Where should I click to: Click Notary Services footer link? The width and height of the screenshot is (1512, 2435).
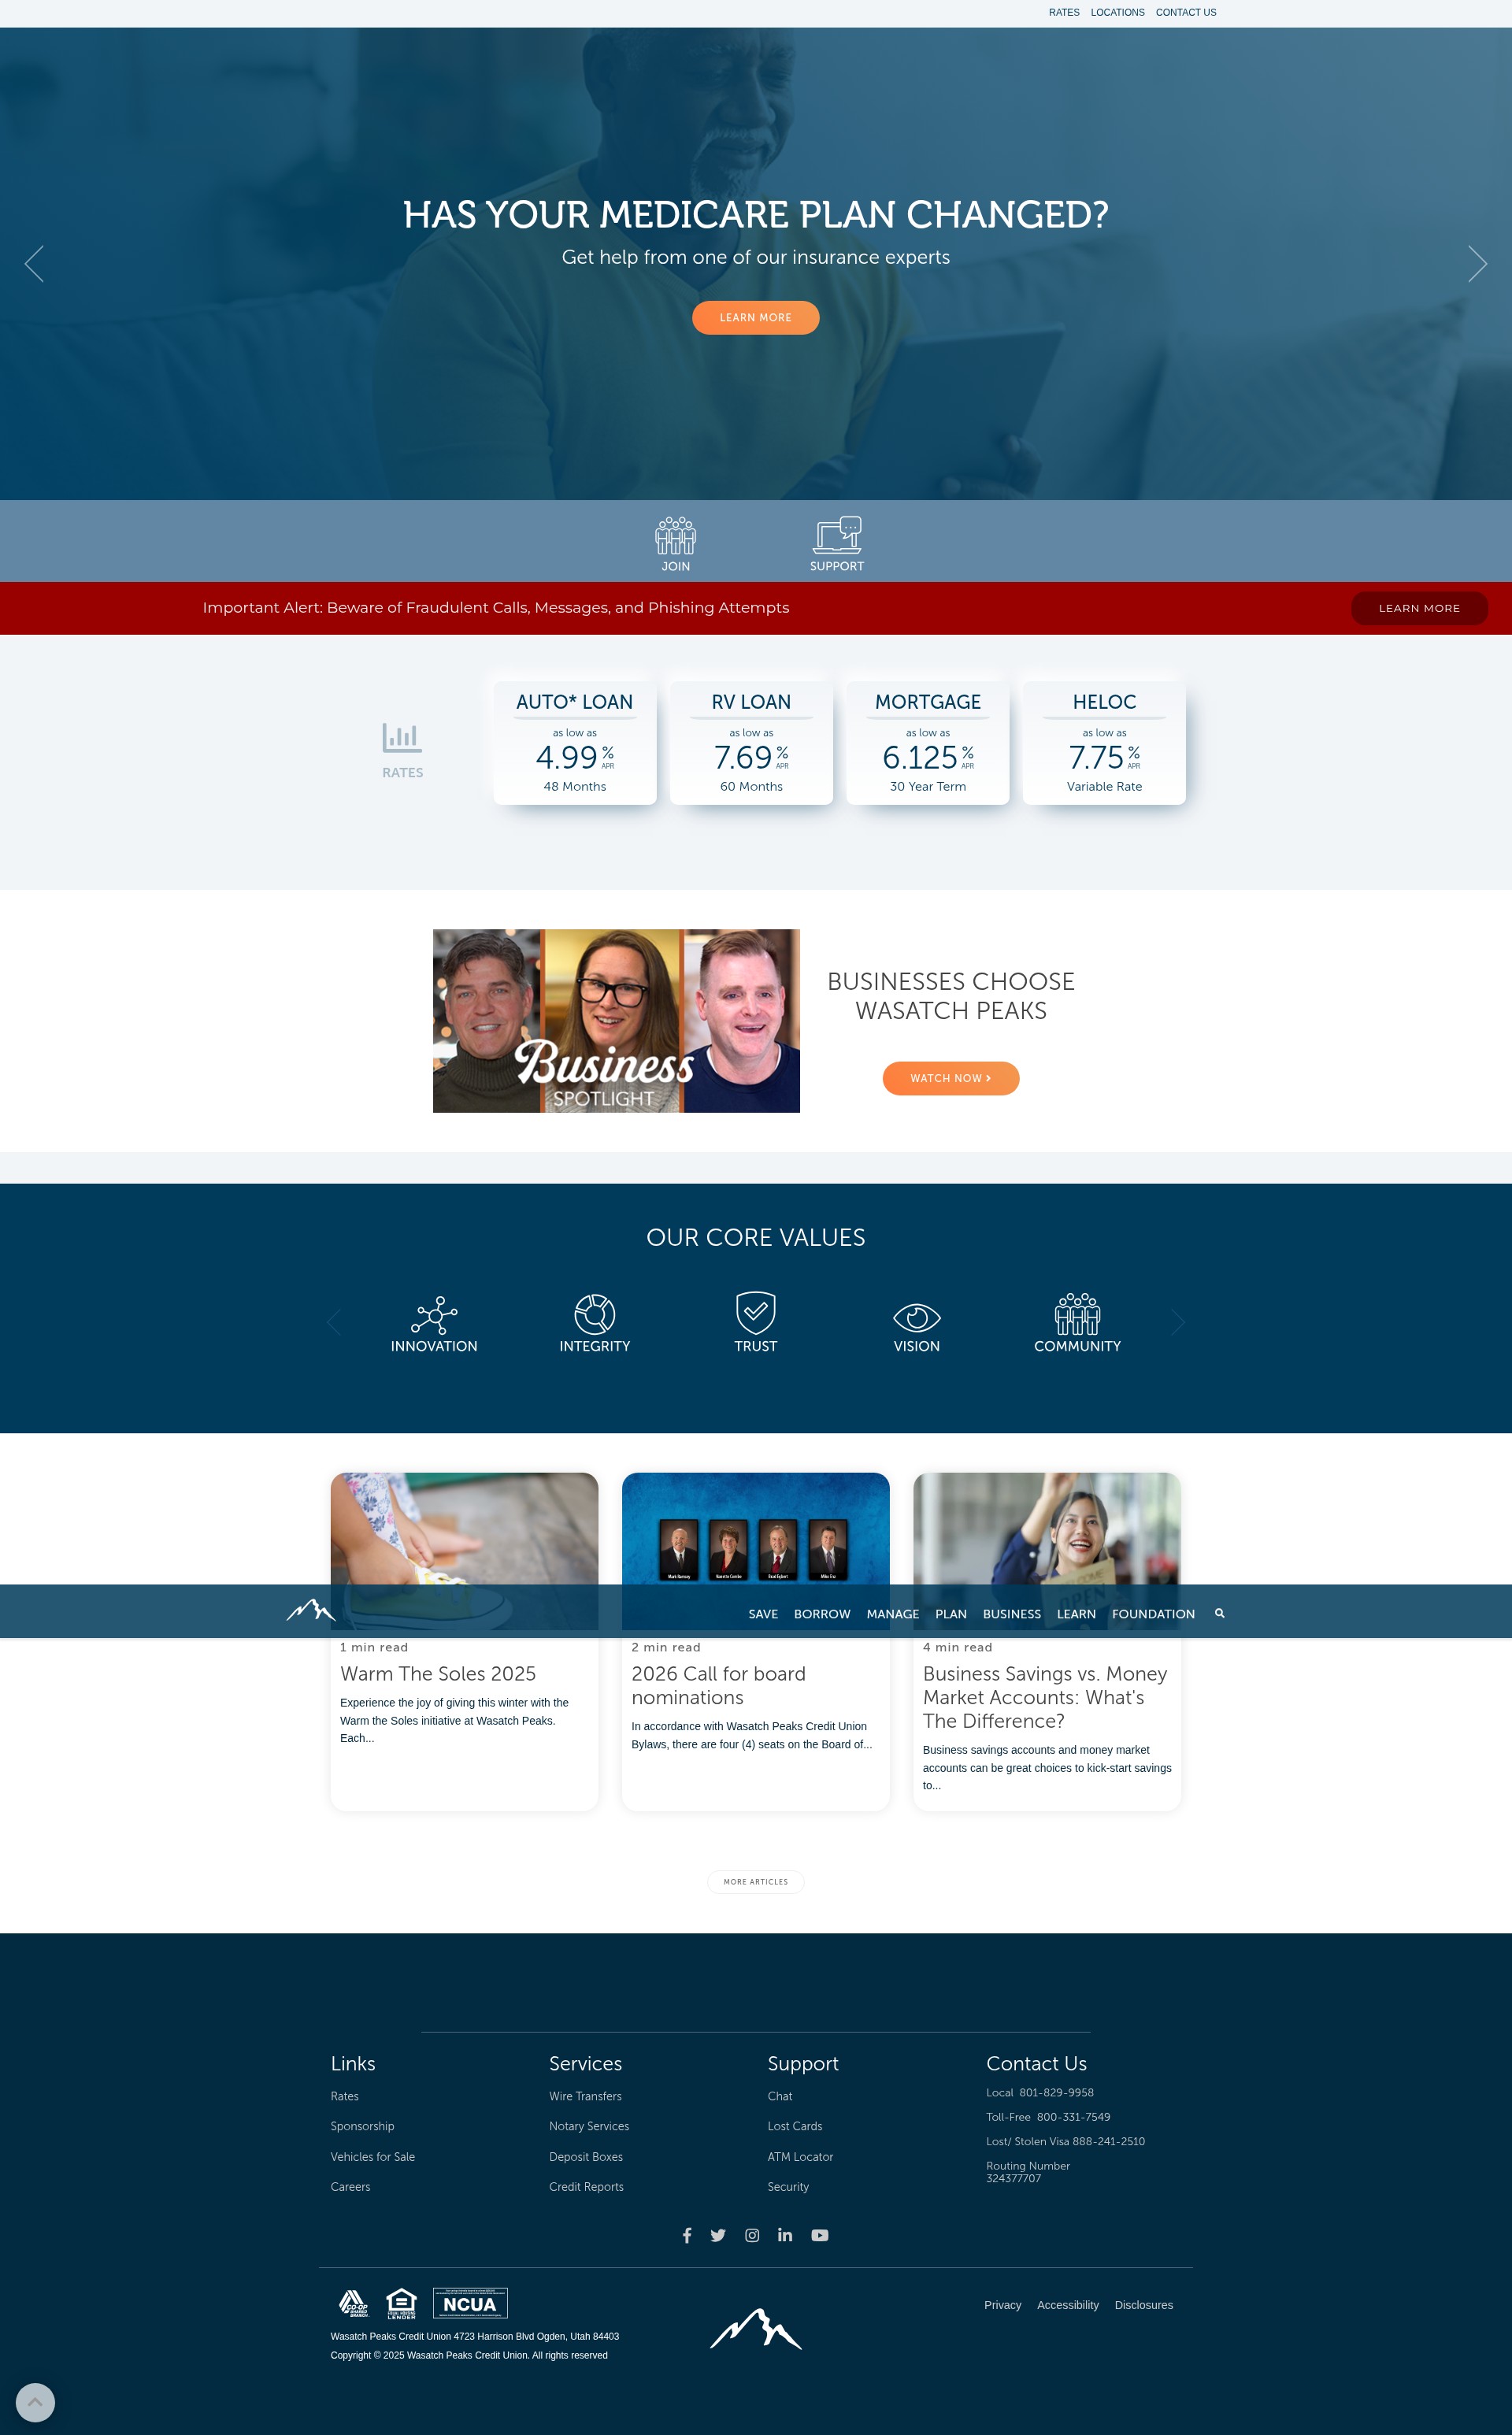[589, 2126]
